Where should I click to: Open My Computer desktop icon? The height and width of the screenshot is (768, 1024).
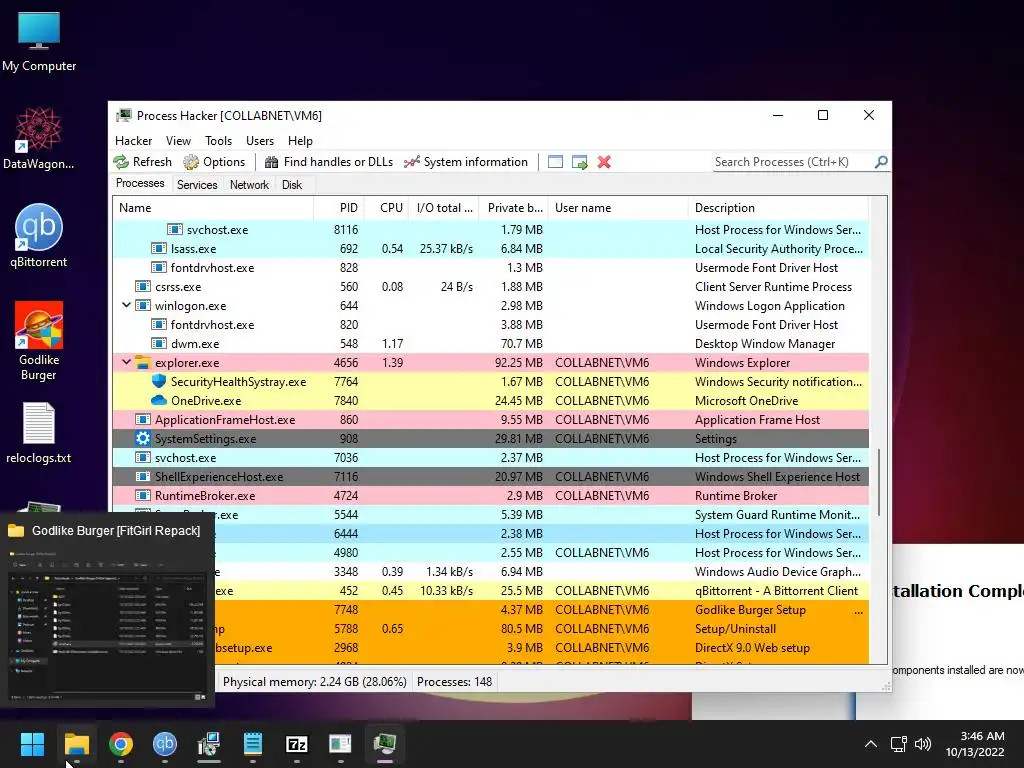click(x=39, y=41)
